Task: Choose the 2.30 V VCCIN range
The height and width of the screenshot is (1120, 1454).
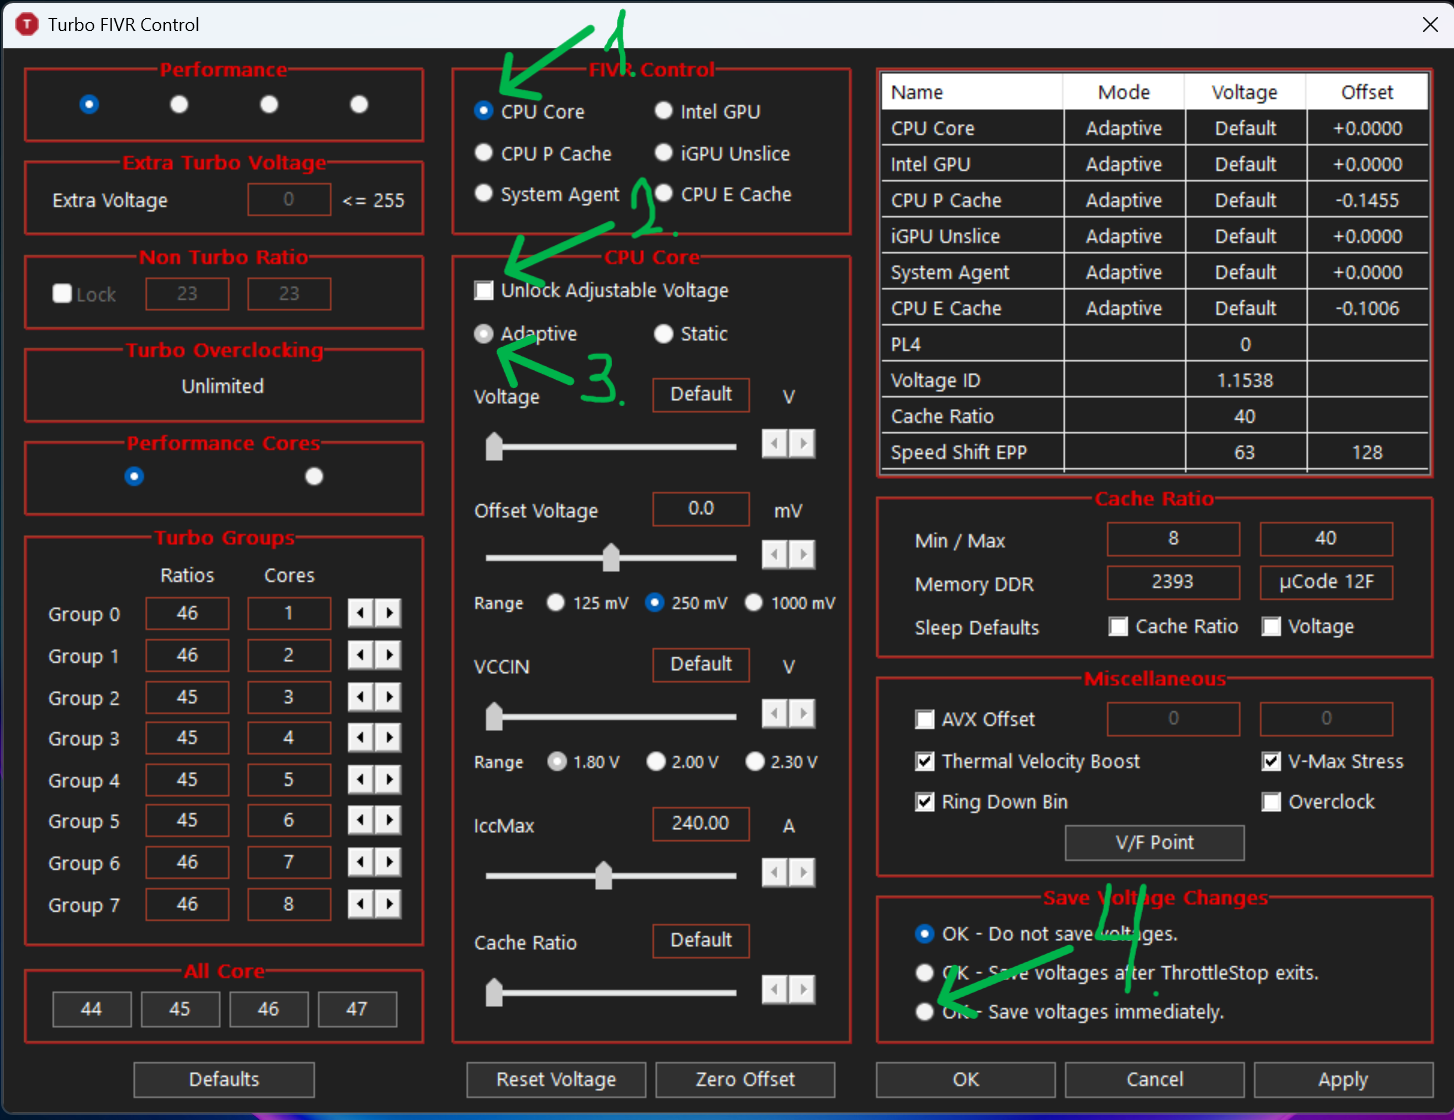Action: pyautogui.click(x=755, y=762)
